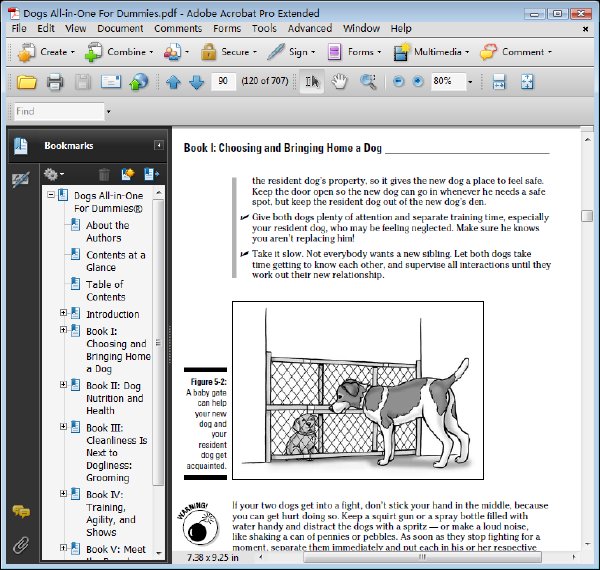Screen dimensions: 600x570
Task: Click the New Bookmark icon
Action: tap(128, 174)
